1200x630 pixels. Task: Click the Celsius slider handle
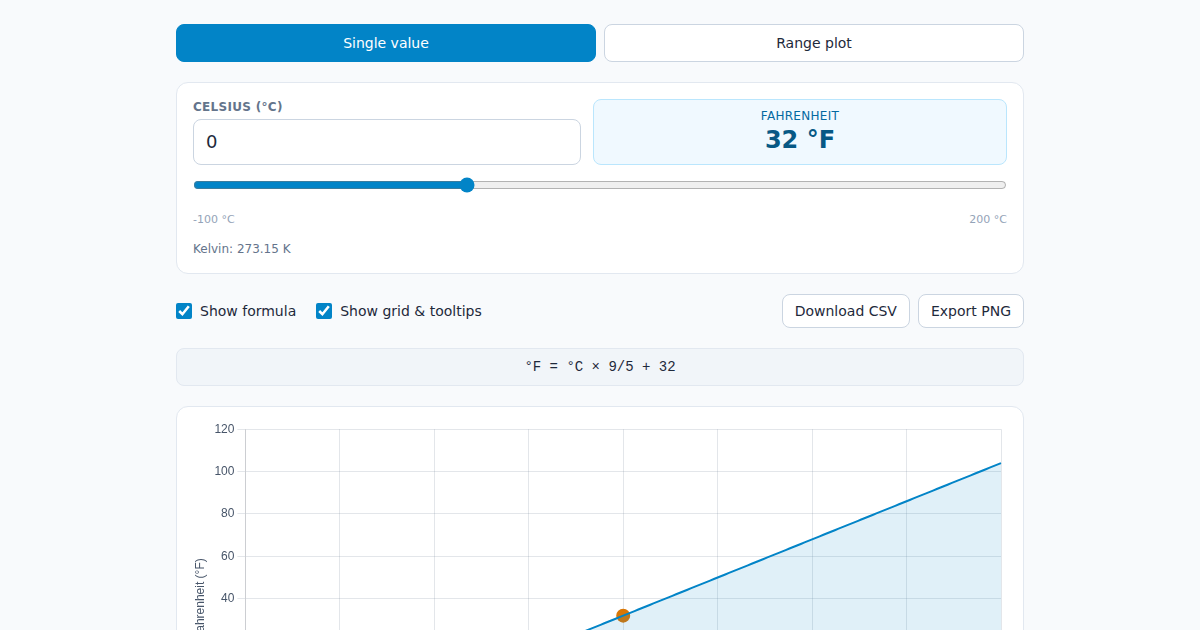pos(467,185)
